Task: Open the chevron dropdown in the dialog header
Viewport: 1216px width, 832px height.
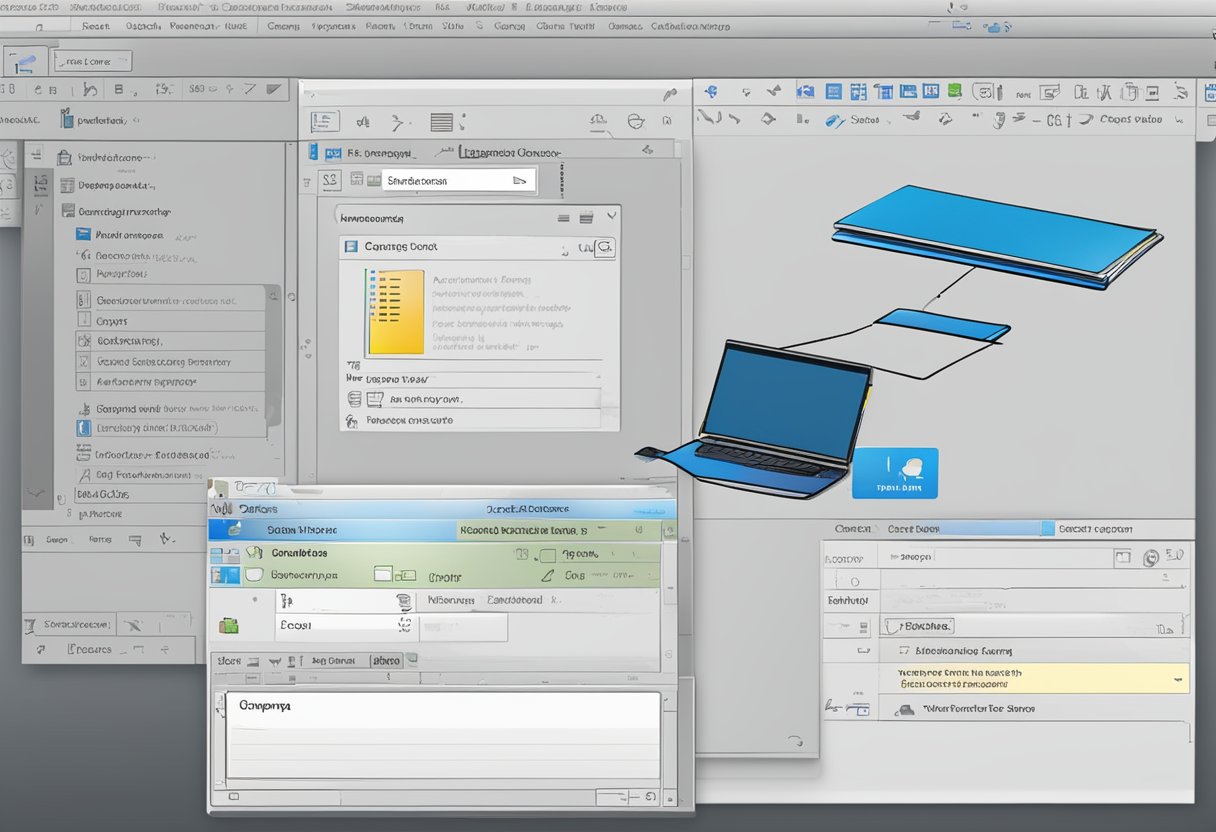Action: 611,216
